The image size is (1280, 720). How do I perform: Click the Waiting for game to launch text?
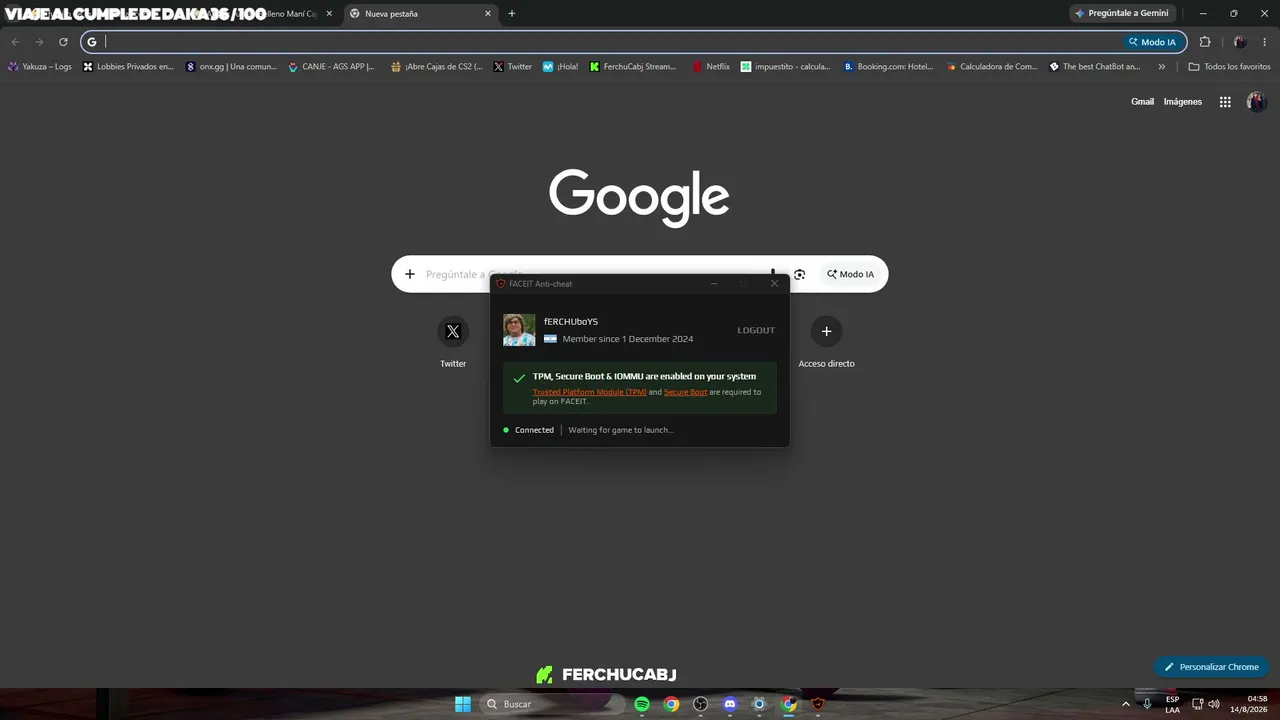click(x=620, y=430)
